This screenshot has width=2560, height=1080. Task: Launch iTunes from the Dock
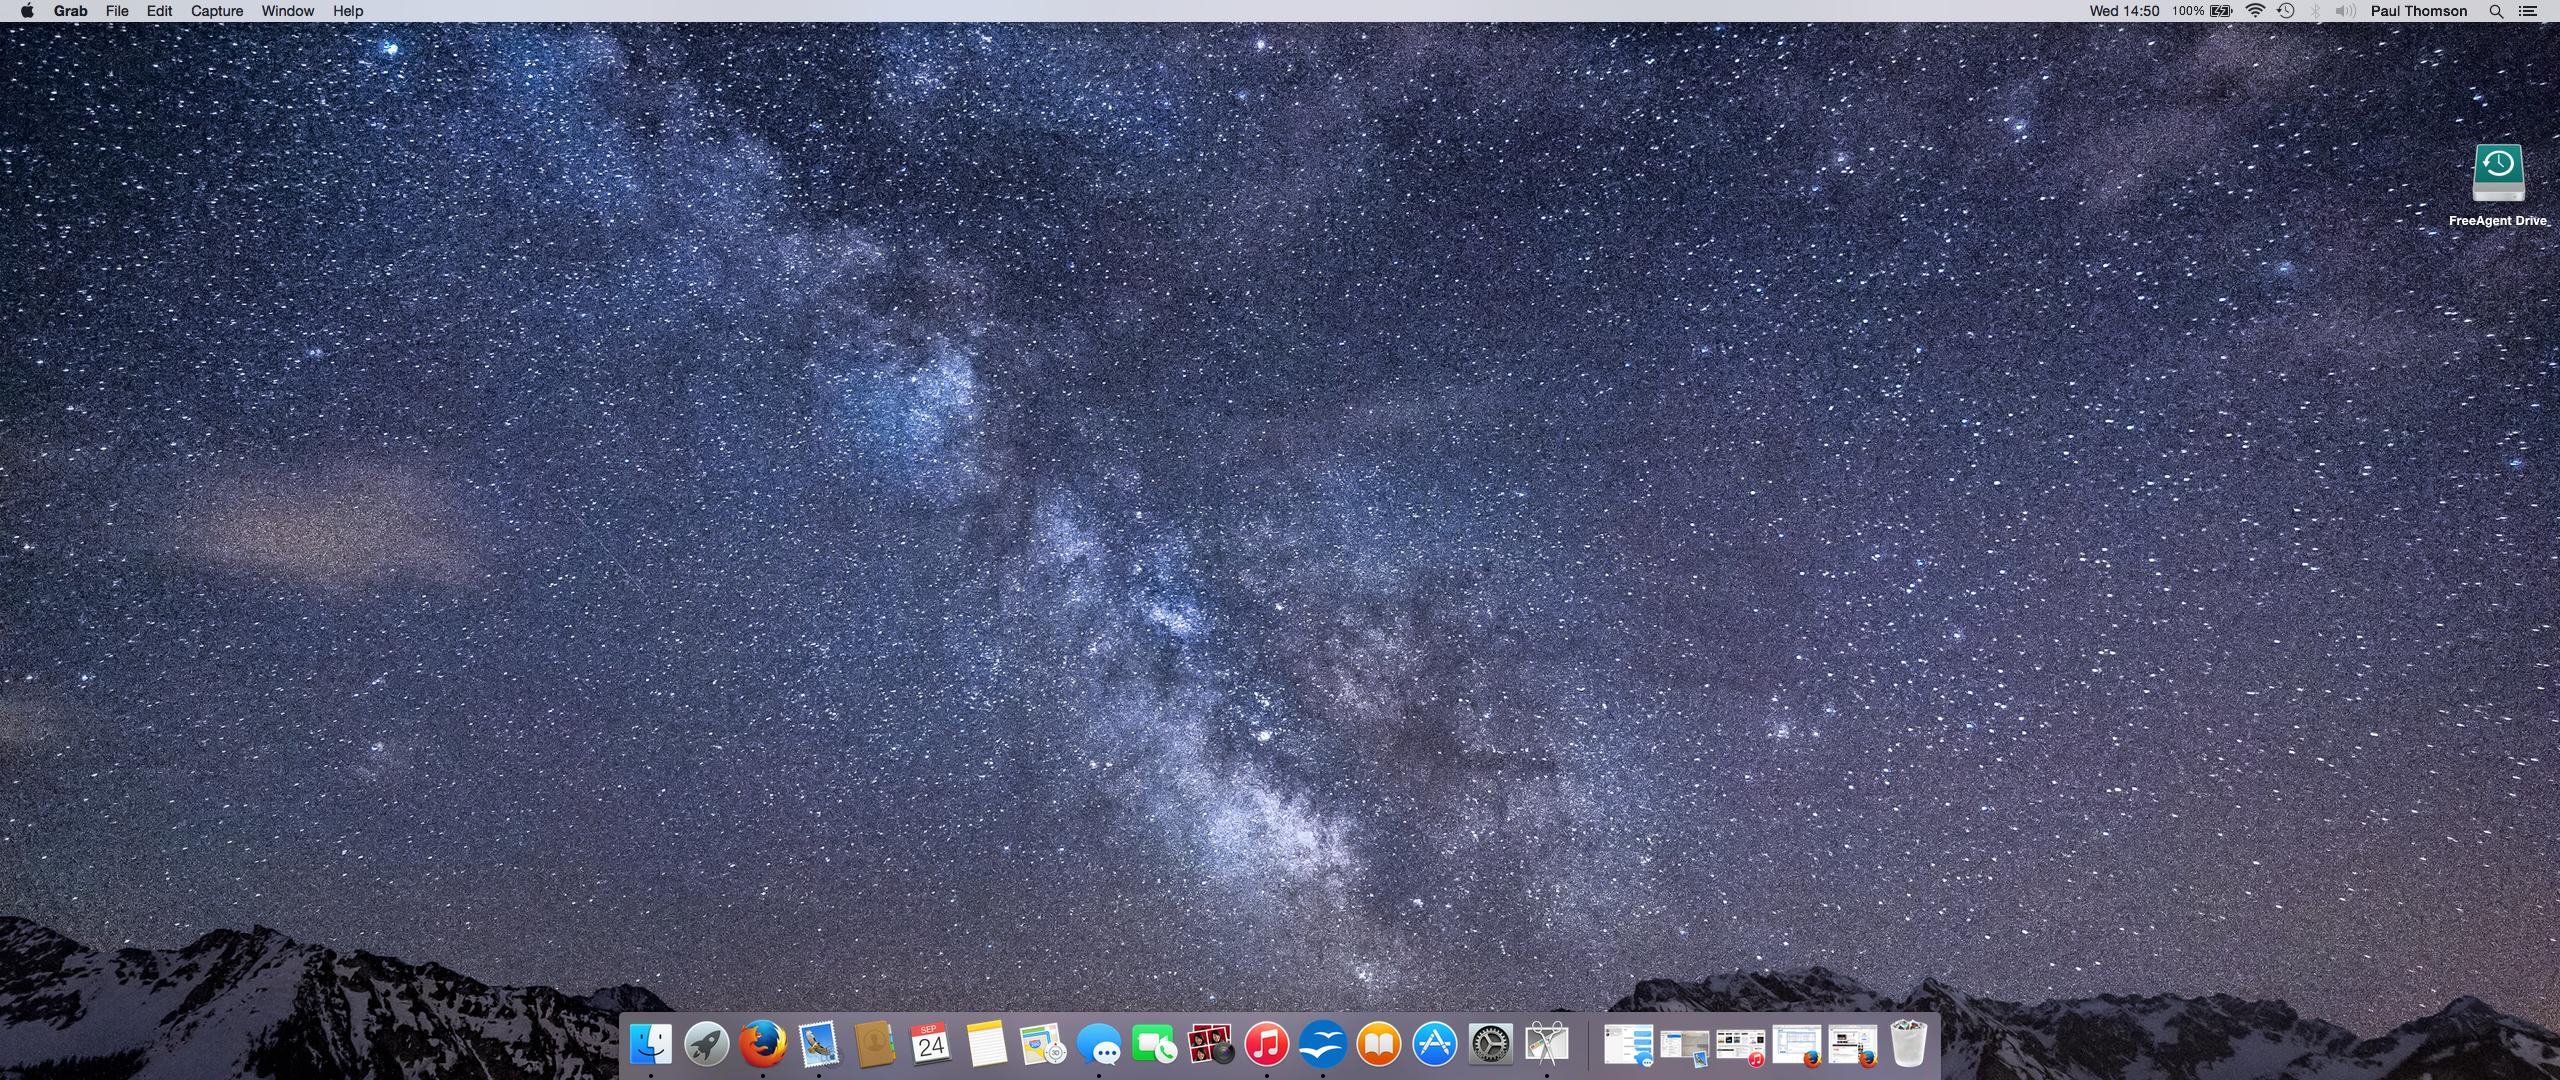(x=1266, y=1045)
